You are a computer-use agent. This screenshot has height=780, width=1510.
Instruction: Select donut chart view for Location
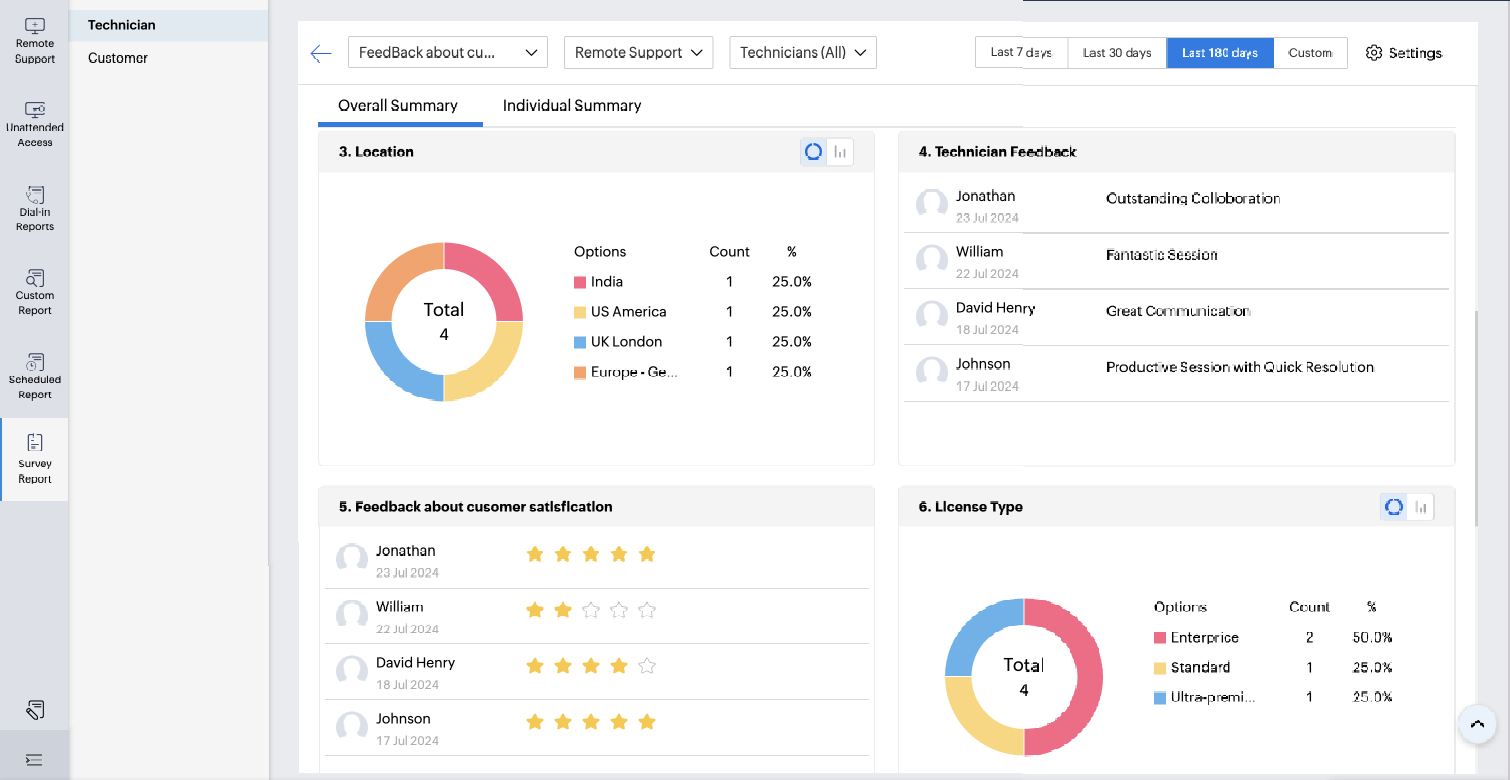(813, 152)
